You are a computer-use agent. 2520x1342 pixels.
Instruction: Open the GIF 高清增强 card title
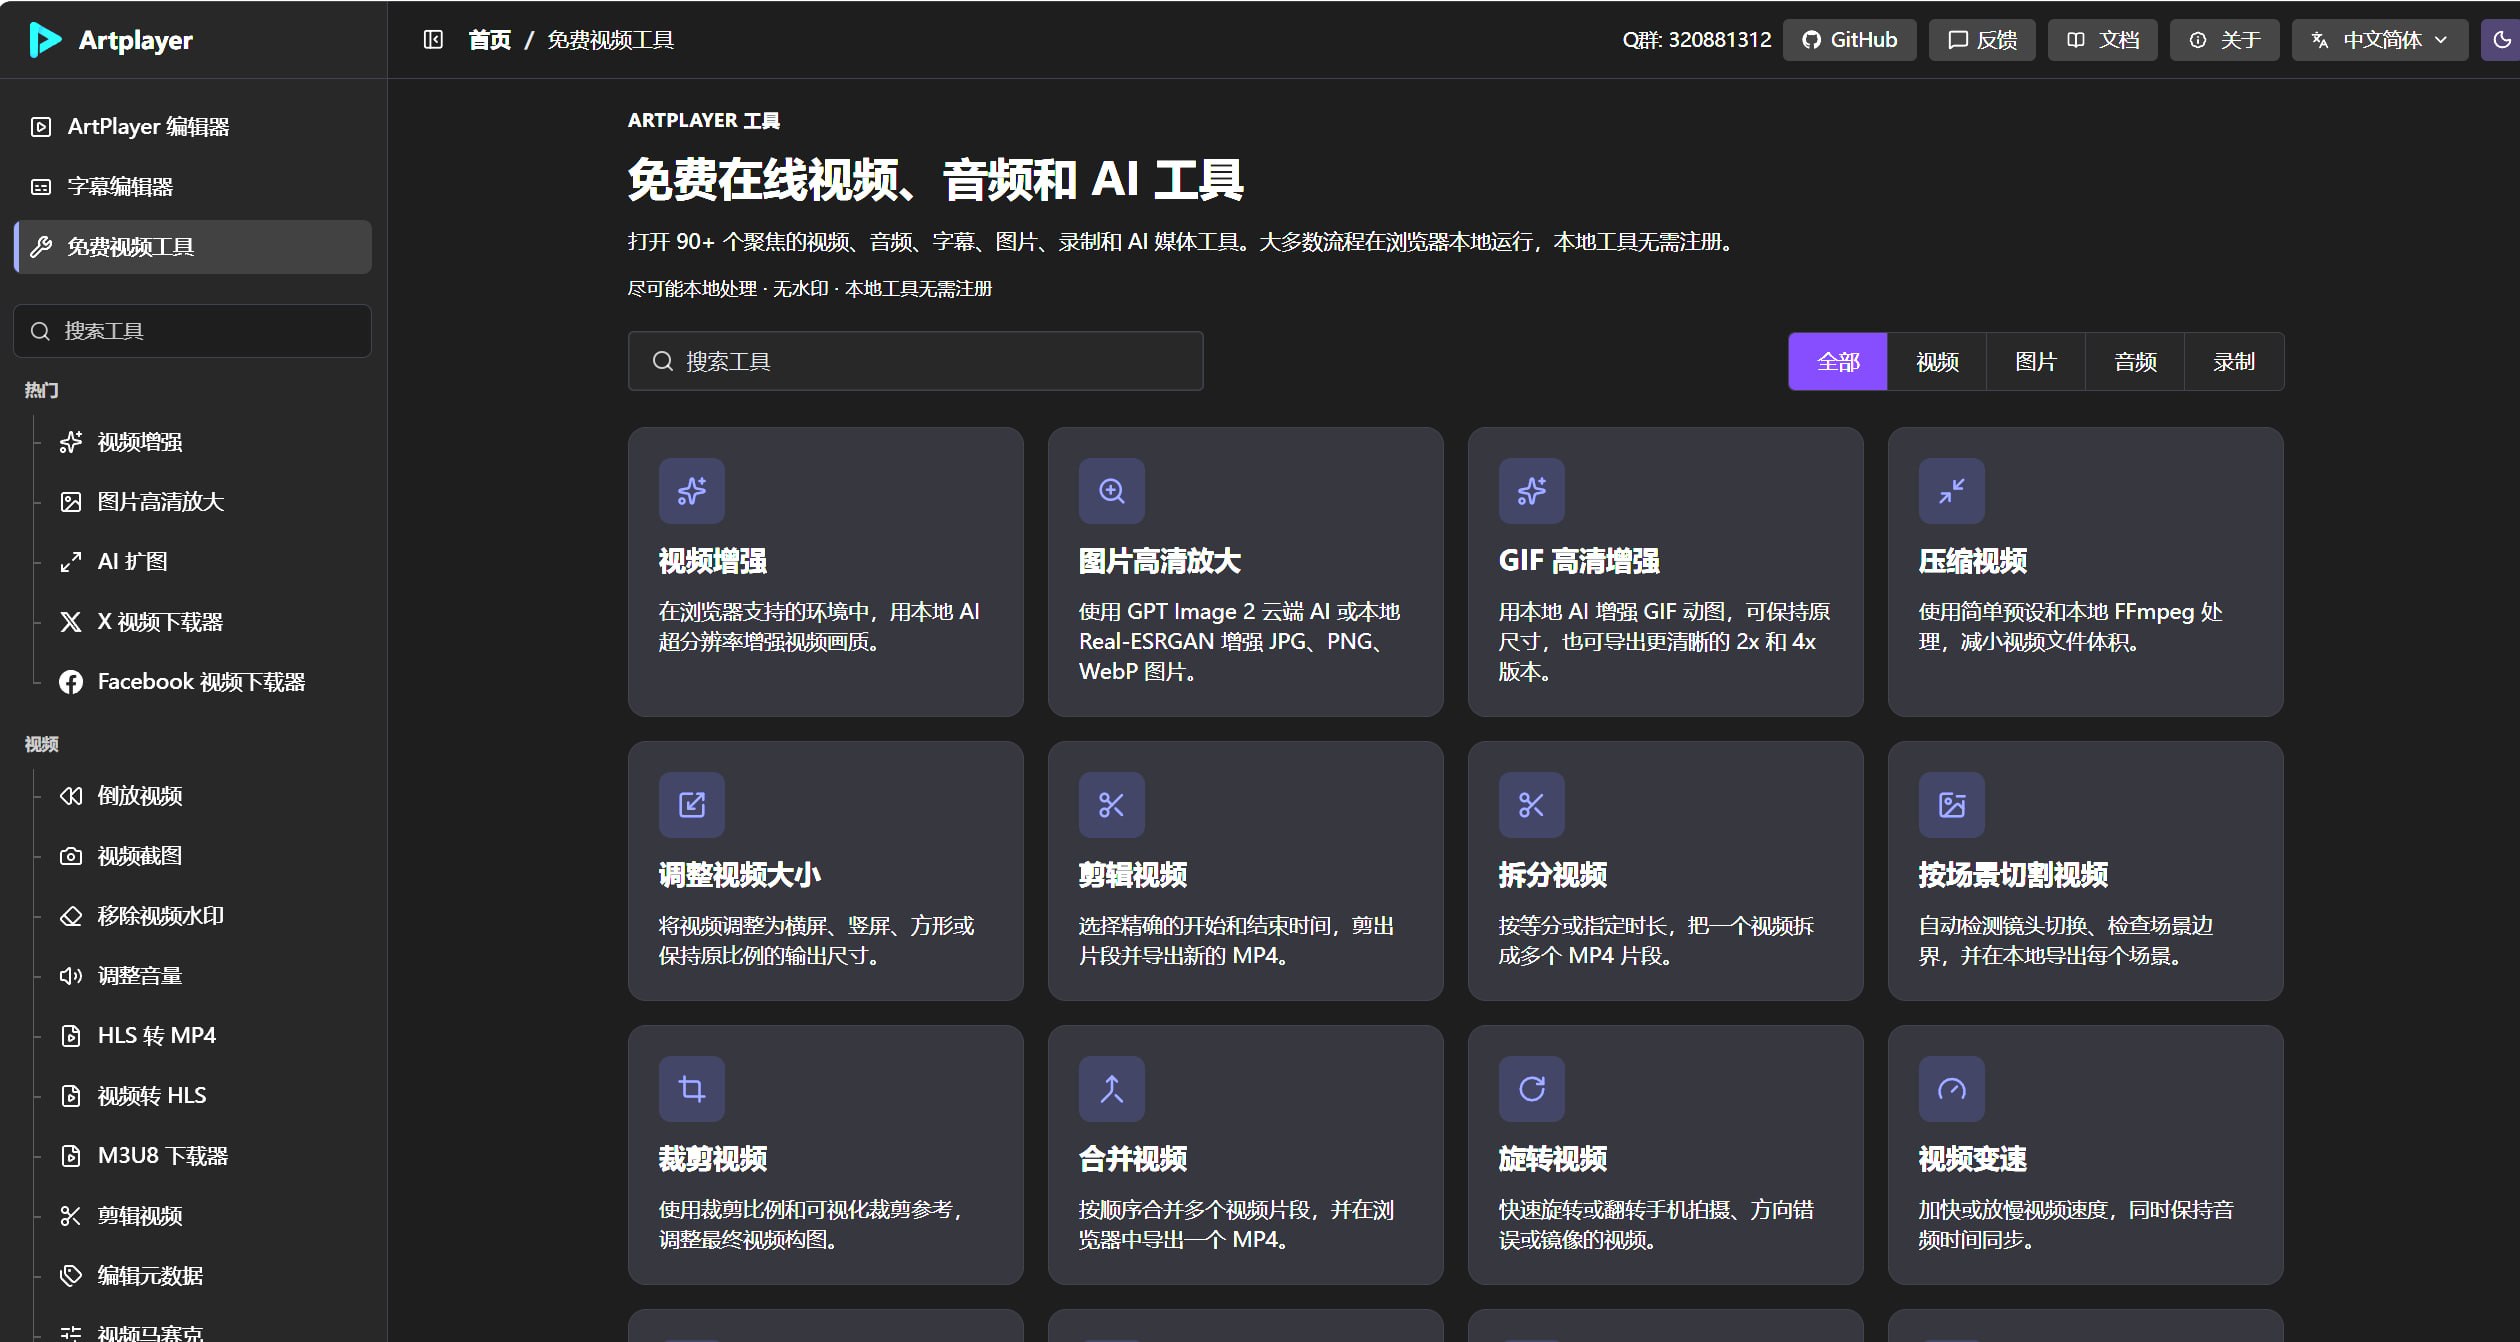pyautogui.click(x=1579, y=561)
